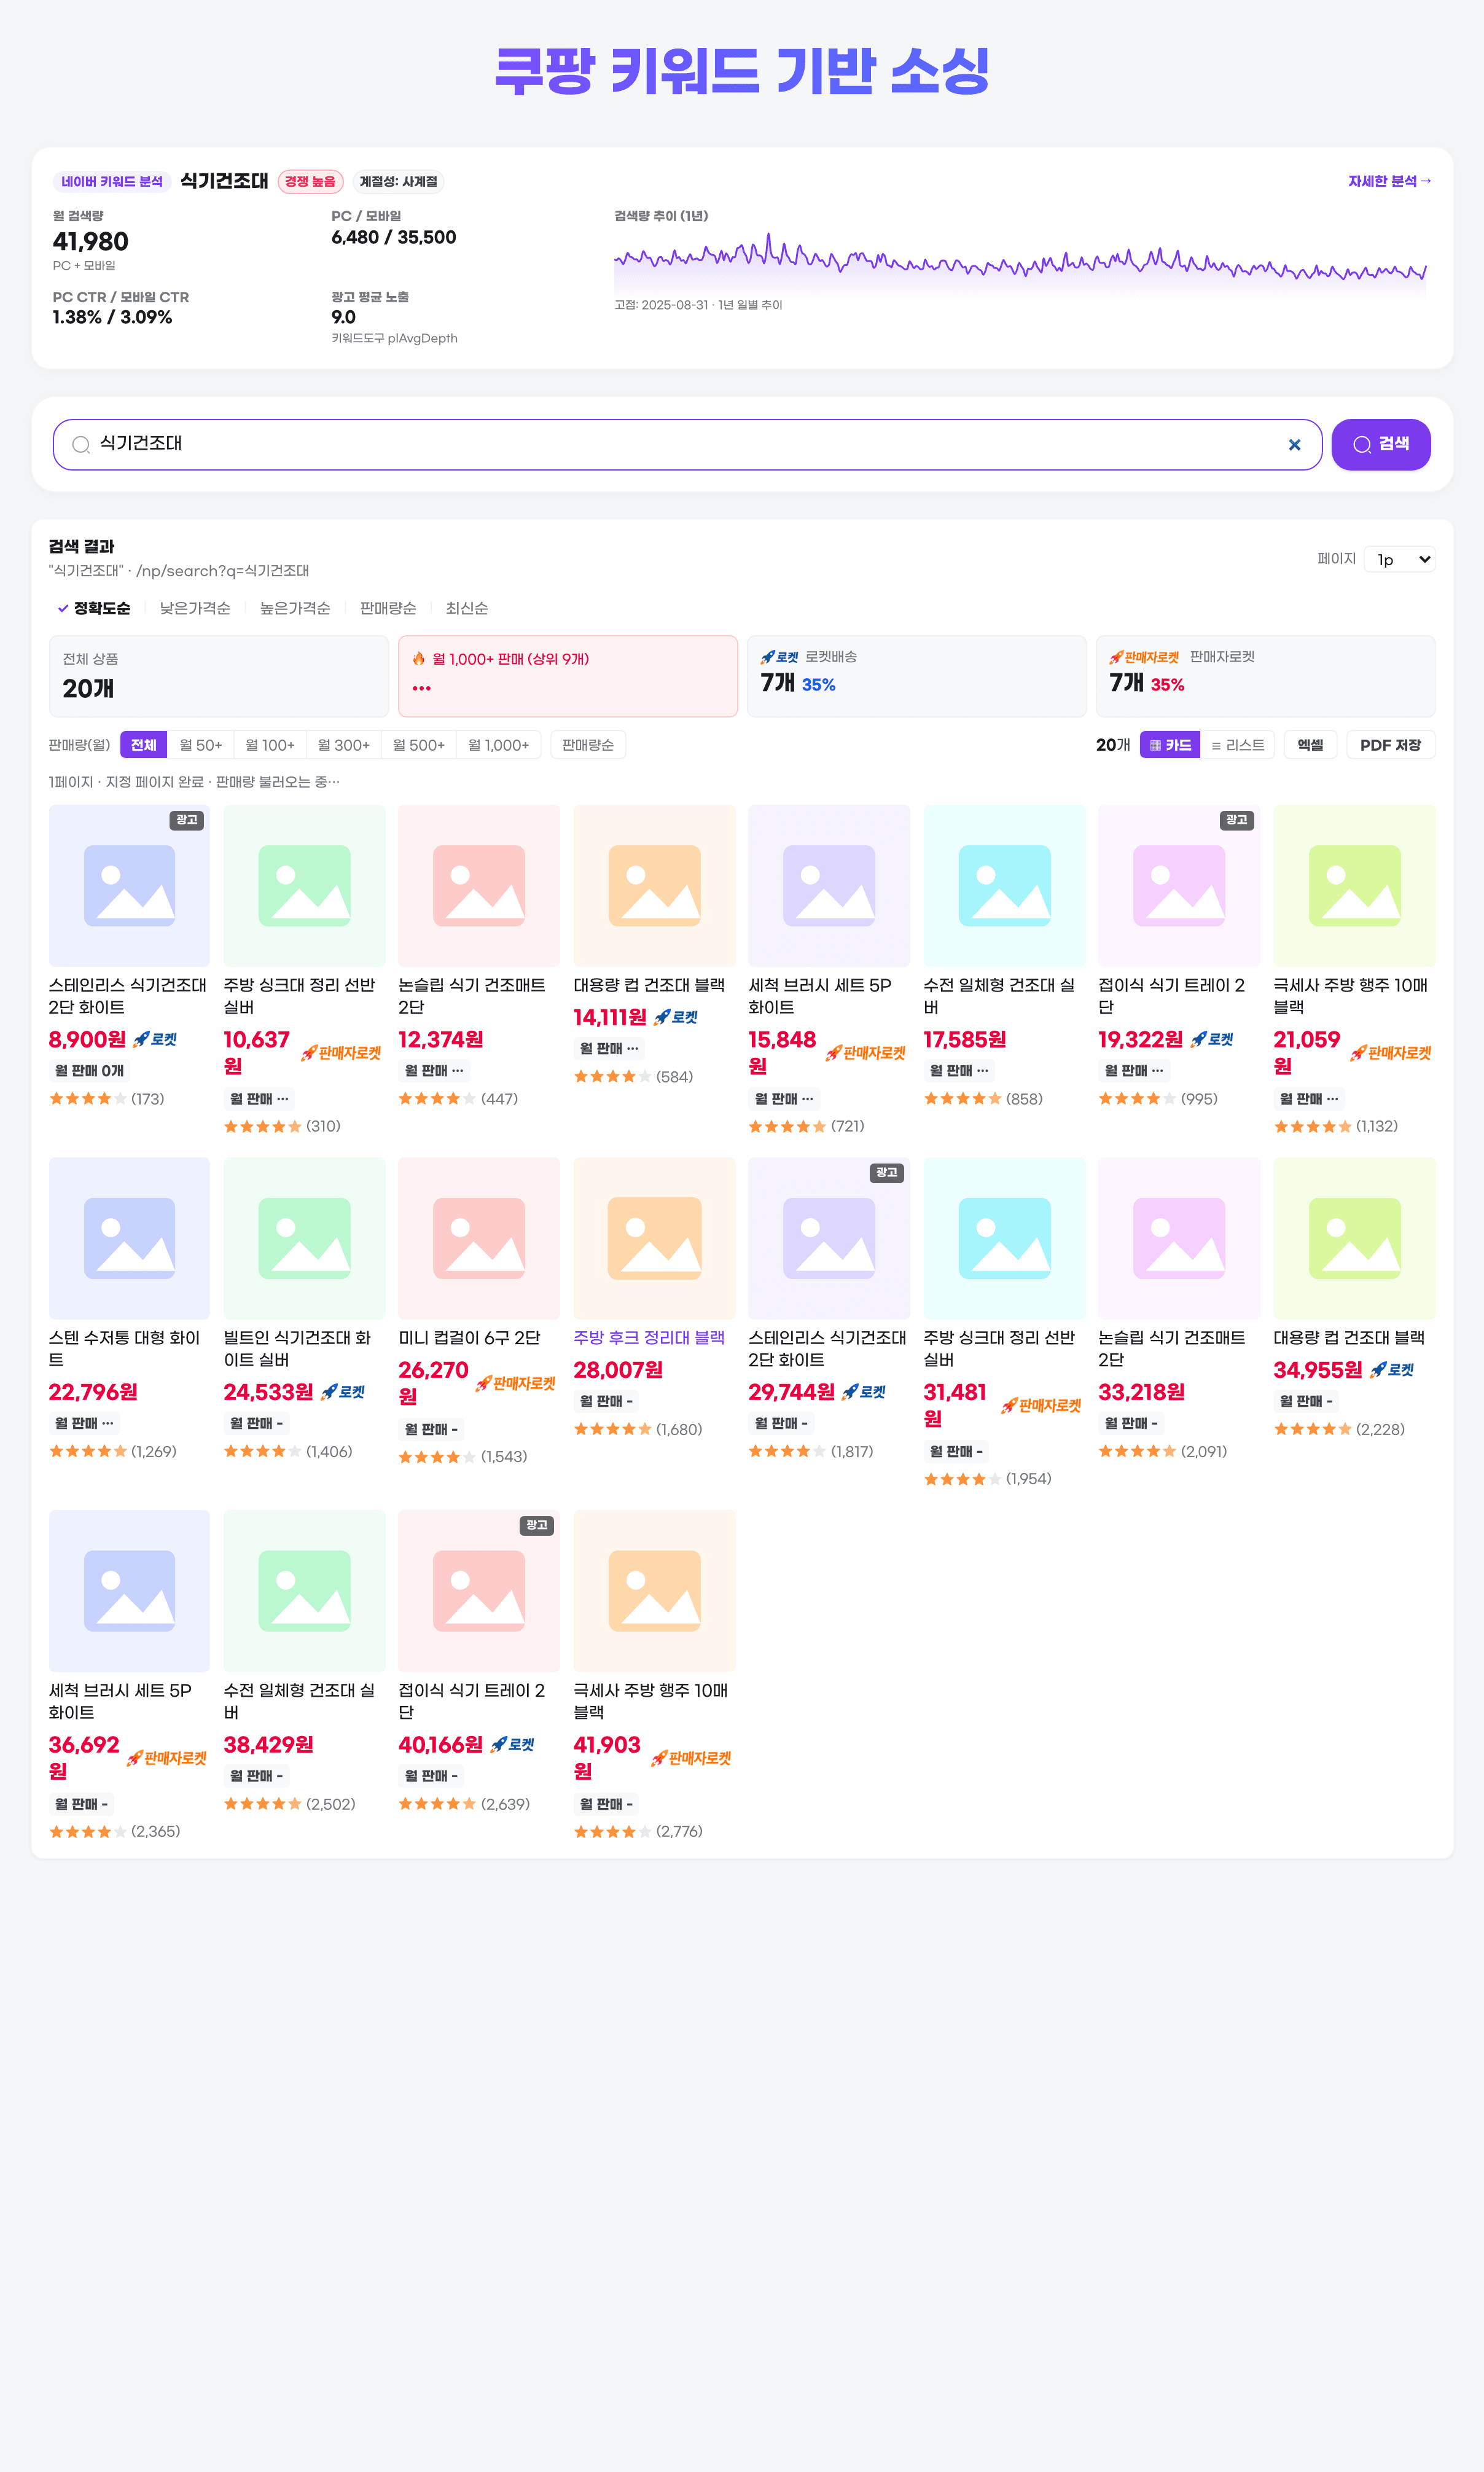Click the magnifier icon inside search field
This screenshot has height=2472, width=1484.
(x=81, y=445)
